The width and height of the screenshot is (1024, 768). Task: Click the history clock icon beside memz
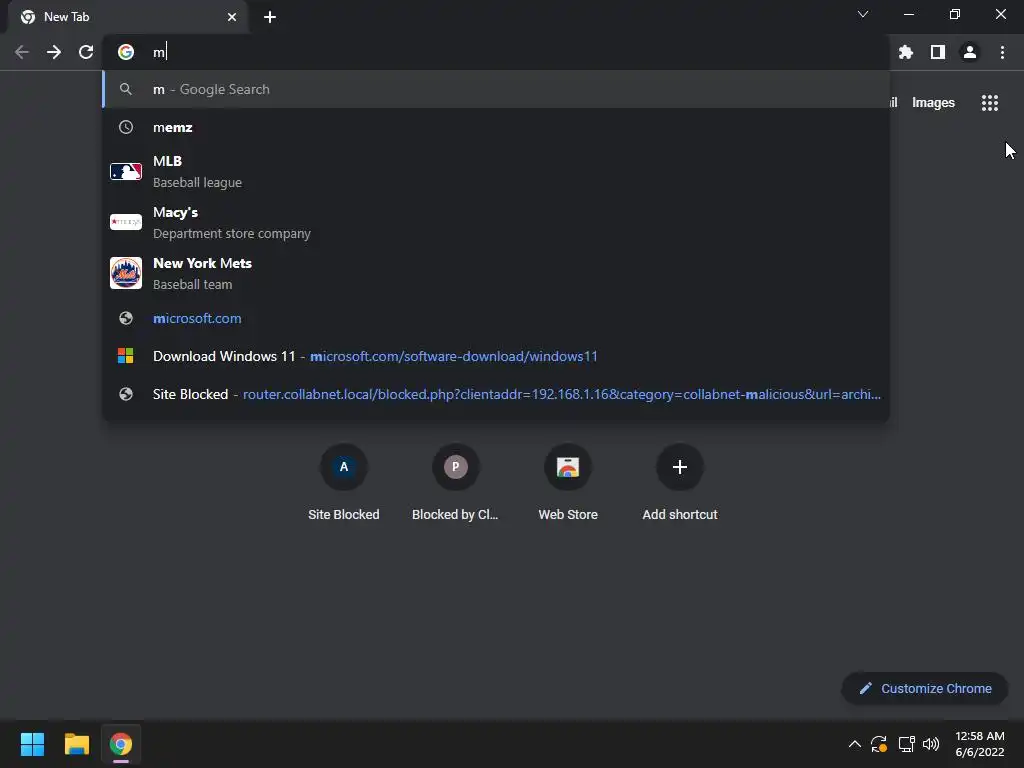click(x=126, y=127)
